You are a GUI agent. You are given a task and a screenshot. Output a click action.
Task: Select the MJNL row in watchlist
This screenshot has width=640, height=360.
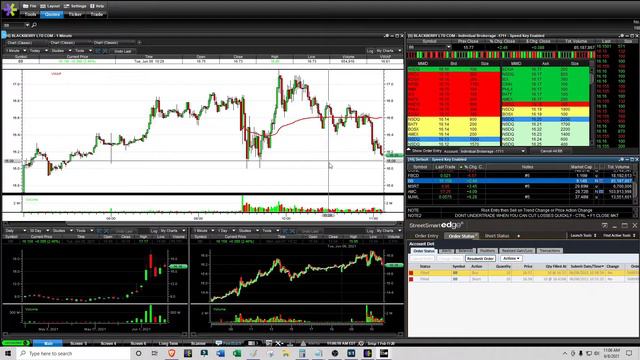click(x=520, y=197)
